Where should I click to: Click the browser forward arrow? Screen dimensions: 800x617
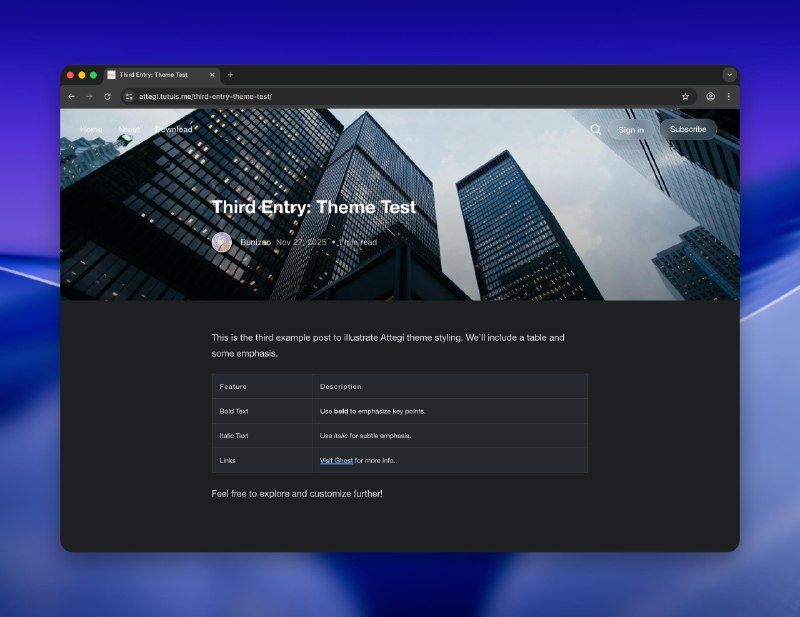(89, 97)
